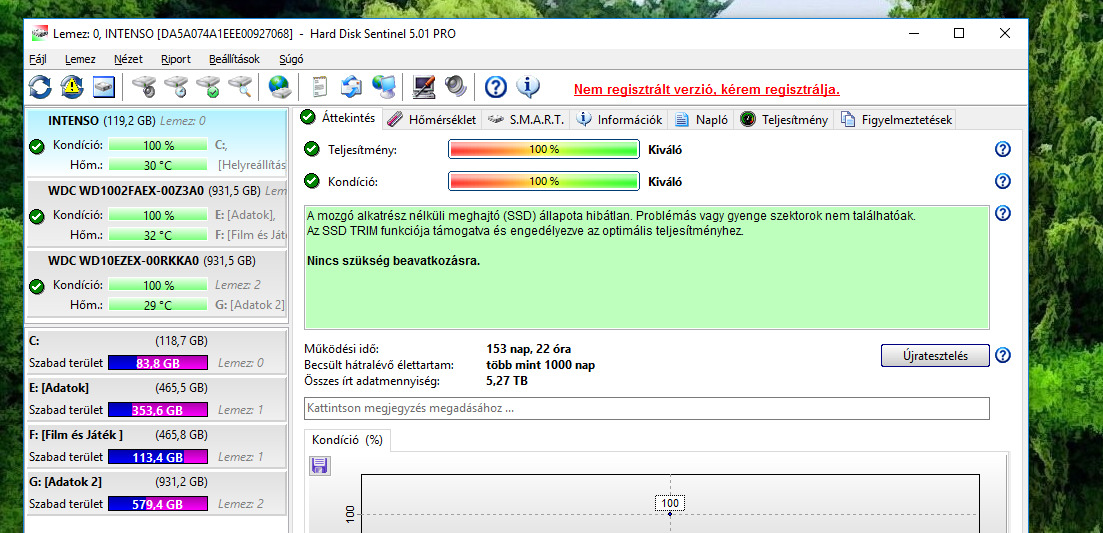Open the Fájl menu
This screenshot has width=1103, height=533.
coord(38,59)
